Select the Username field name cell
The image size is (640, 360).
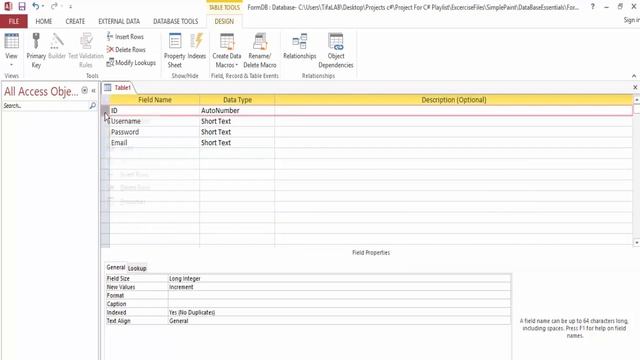154,121
